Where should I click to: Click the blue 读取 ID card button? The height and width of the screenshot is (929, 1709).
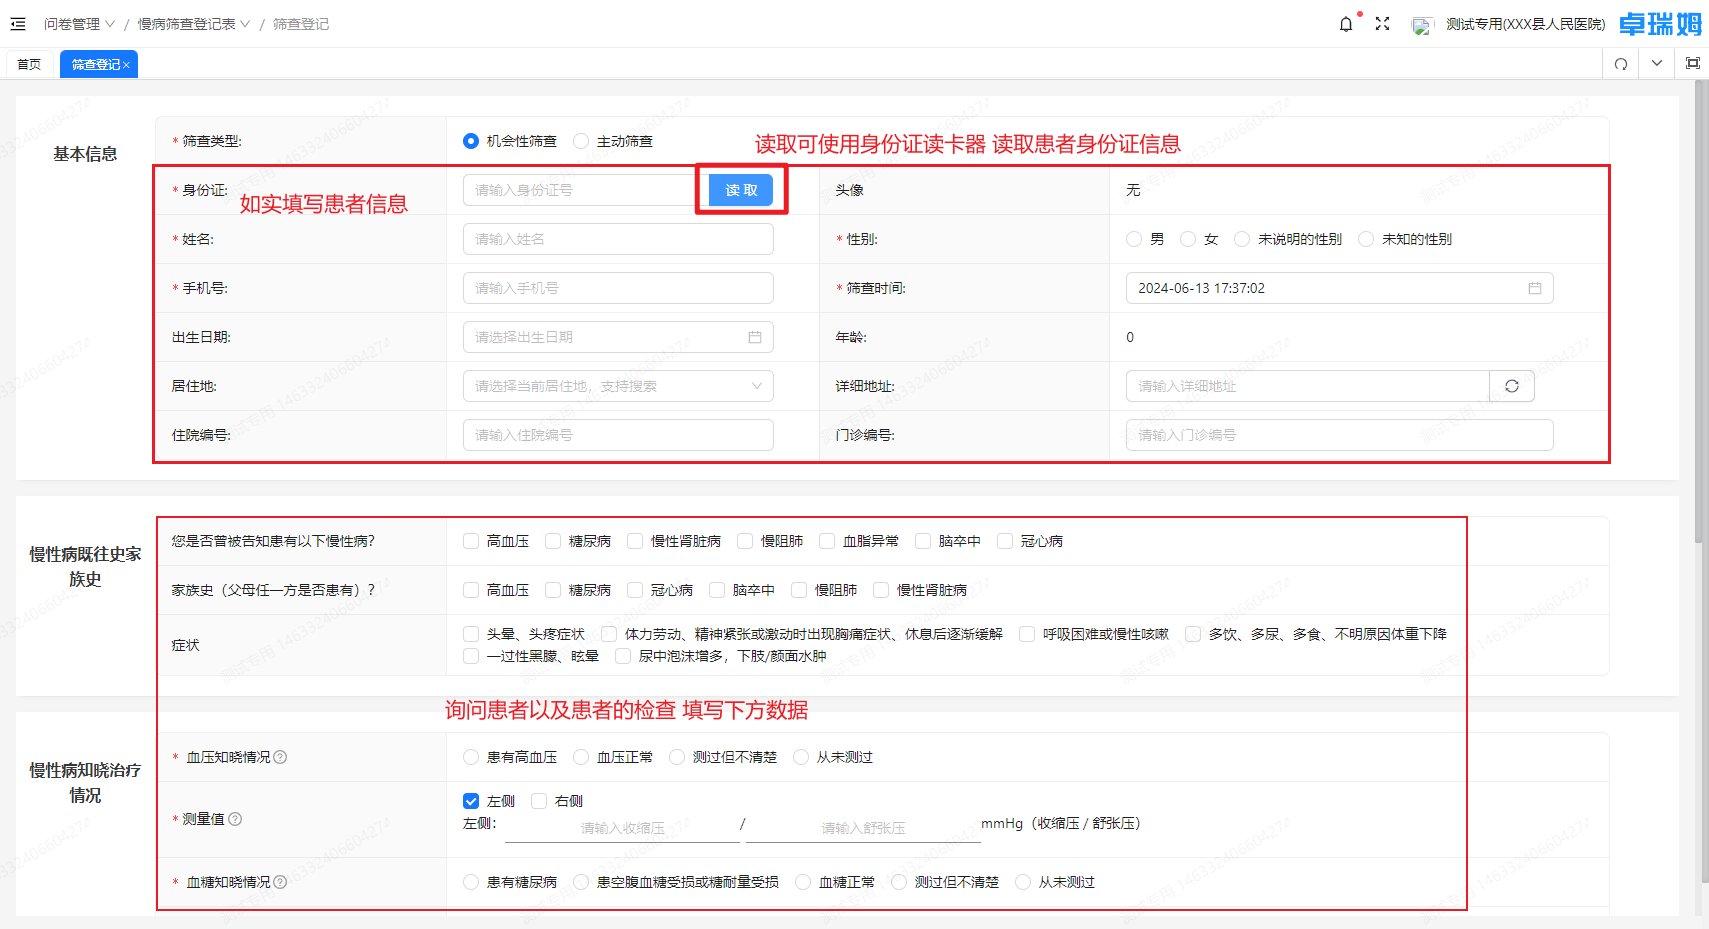740,190
